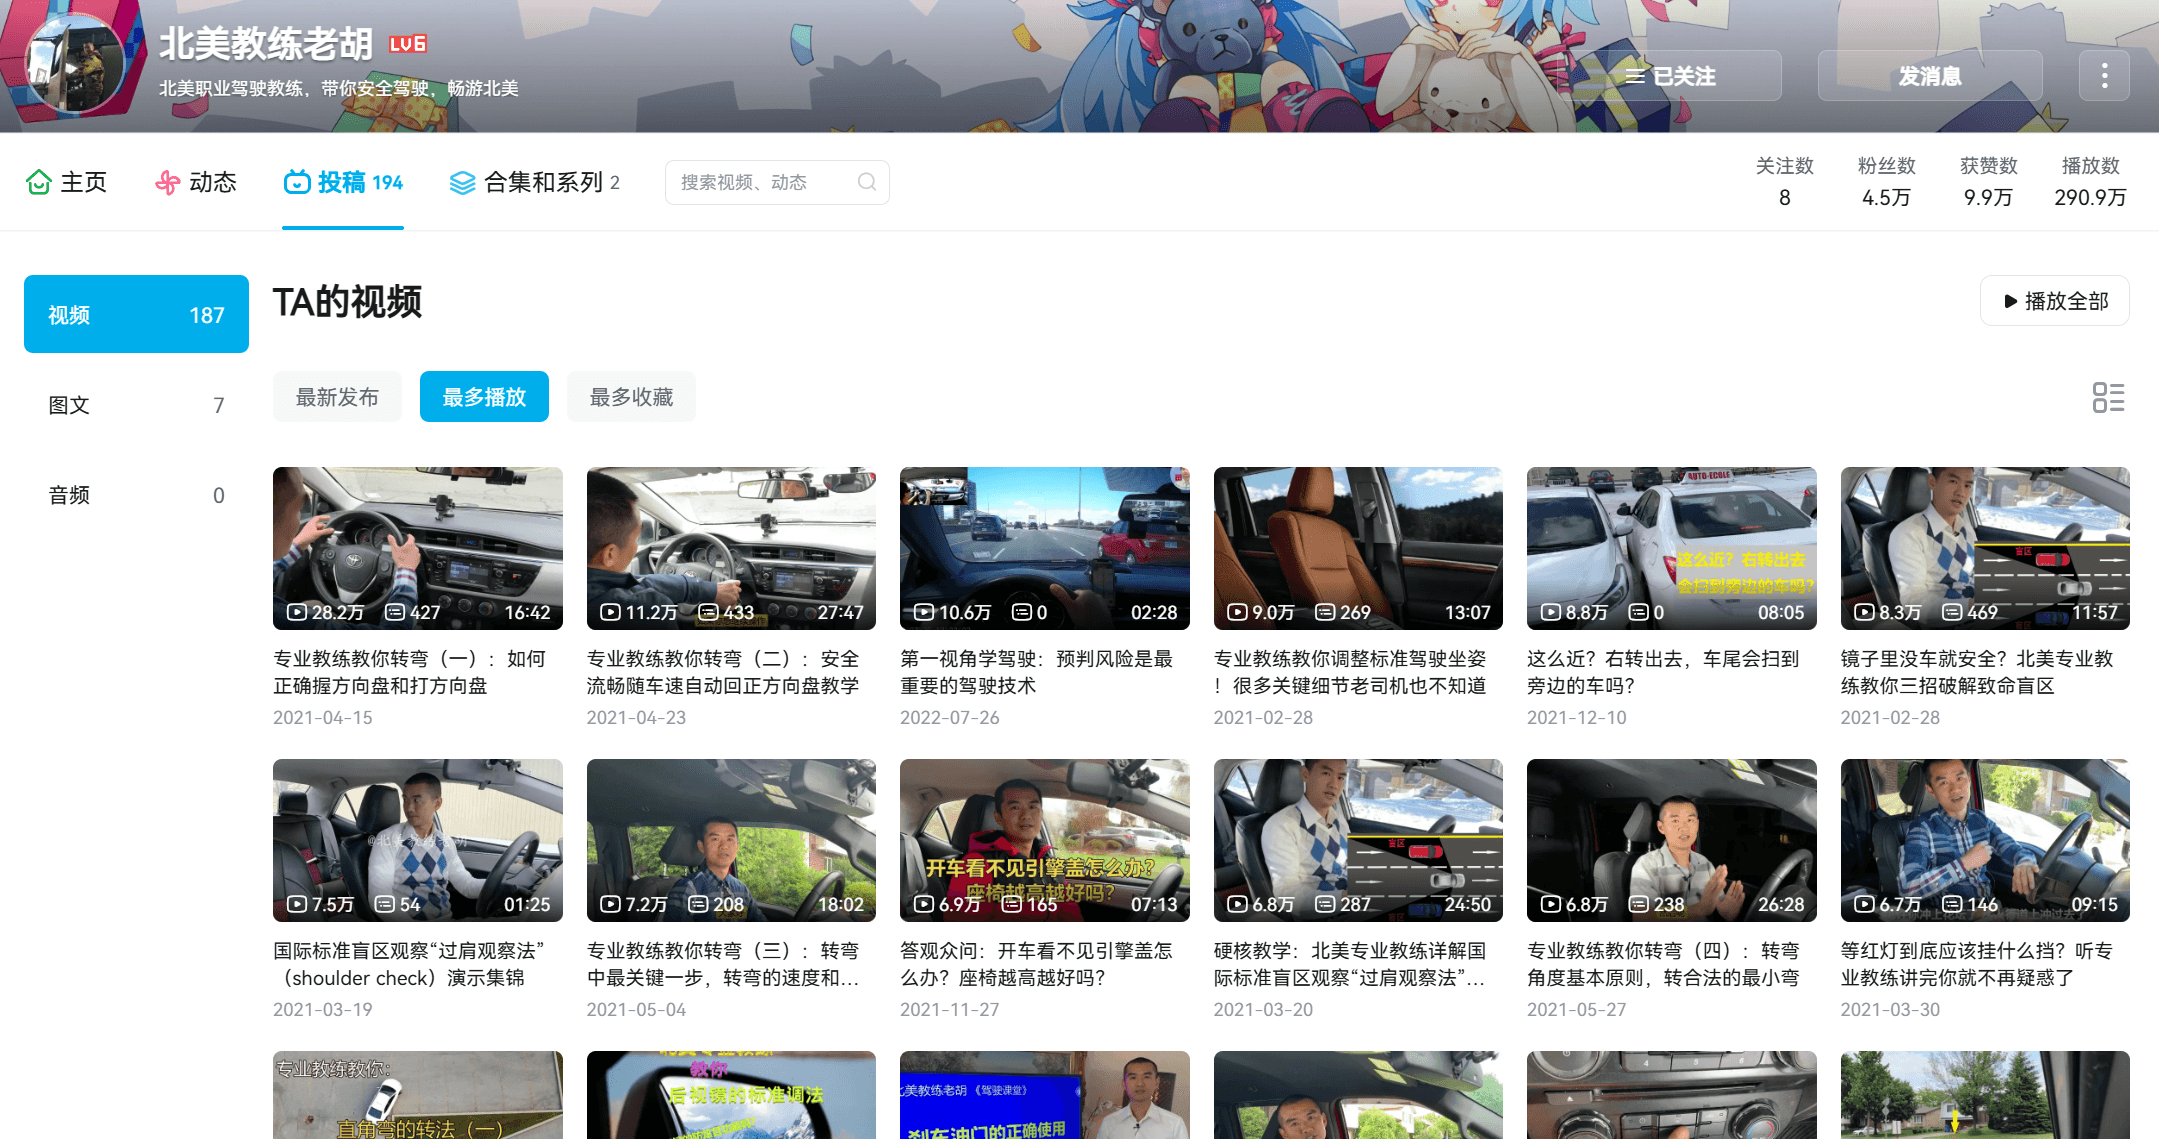This screenshot has height=1139, width=2159.
Task: Click the 269 comment count icon
Action: pyautogui.click(x=1326, y=612)
